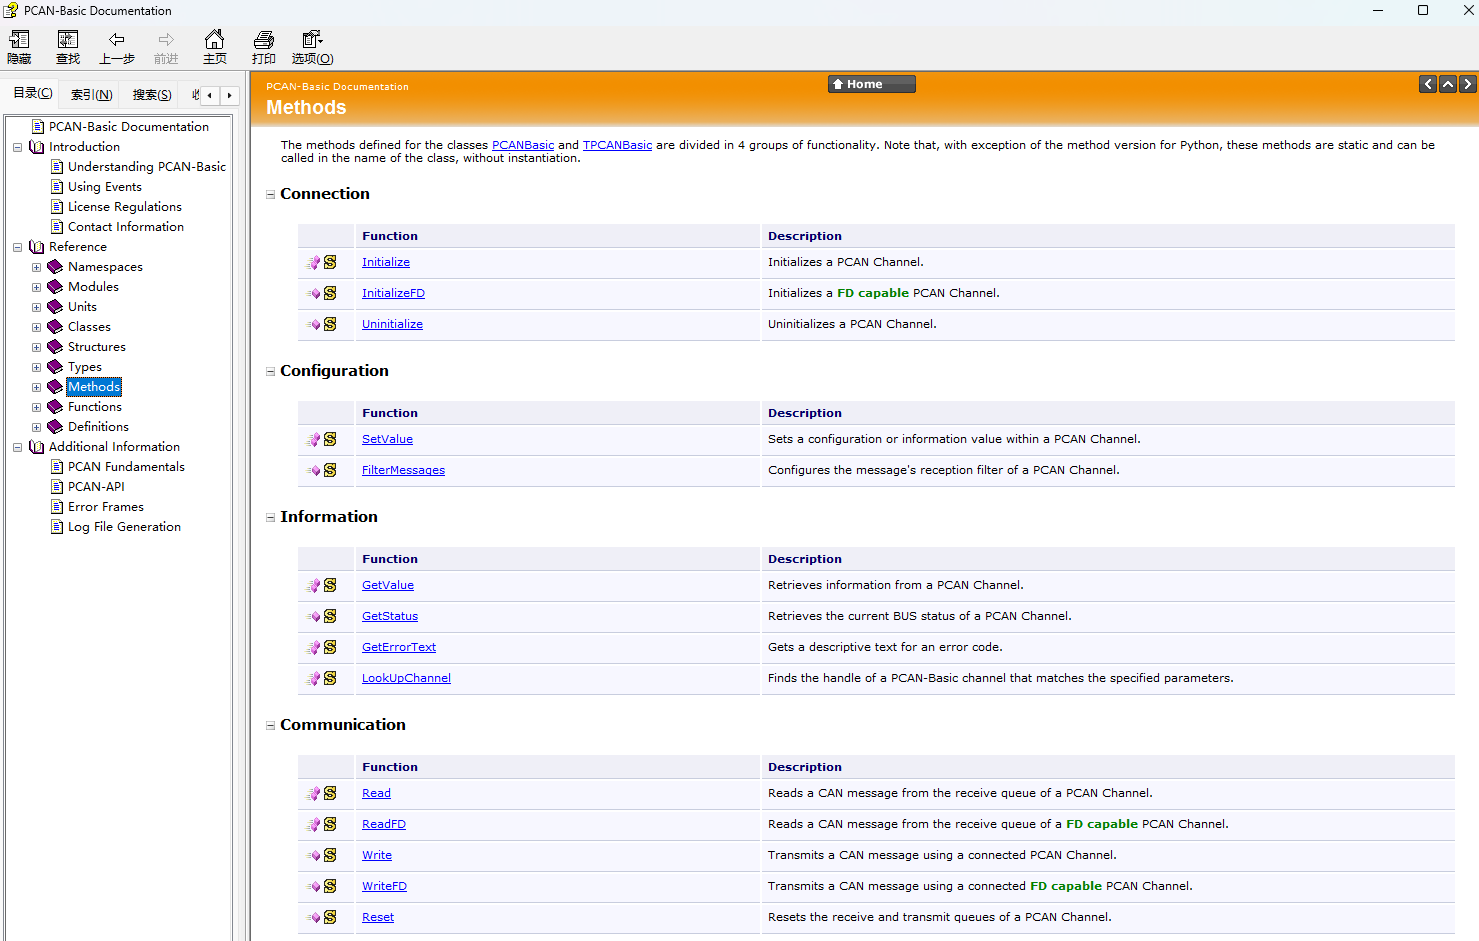The width and height of the screenshot is (1479, 941).
Task: Switch to the 搜索(S) search tab
Action: tap(152, 95)
